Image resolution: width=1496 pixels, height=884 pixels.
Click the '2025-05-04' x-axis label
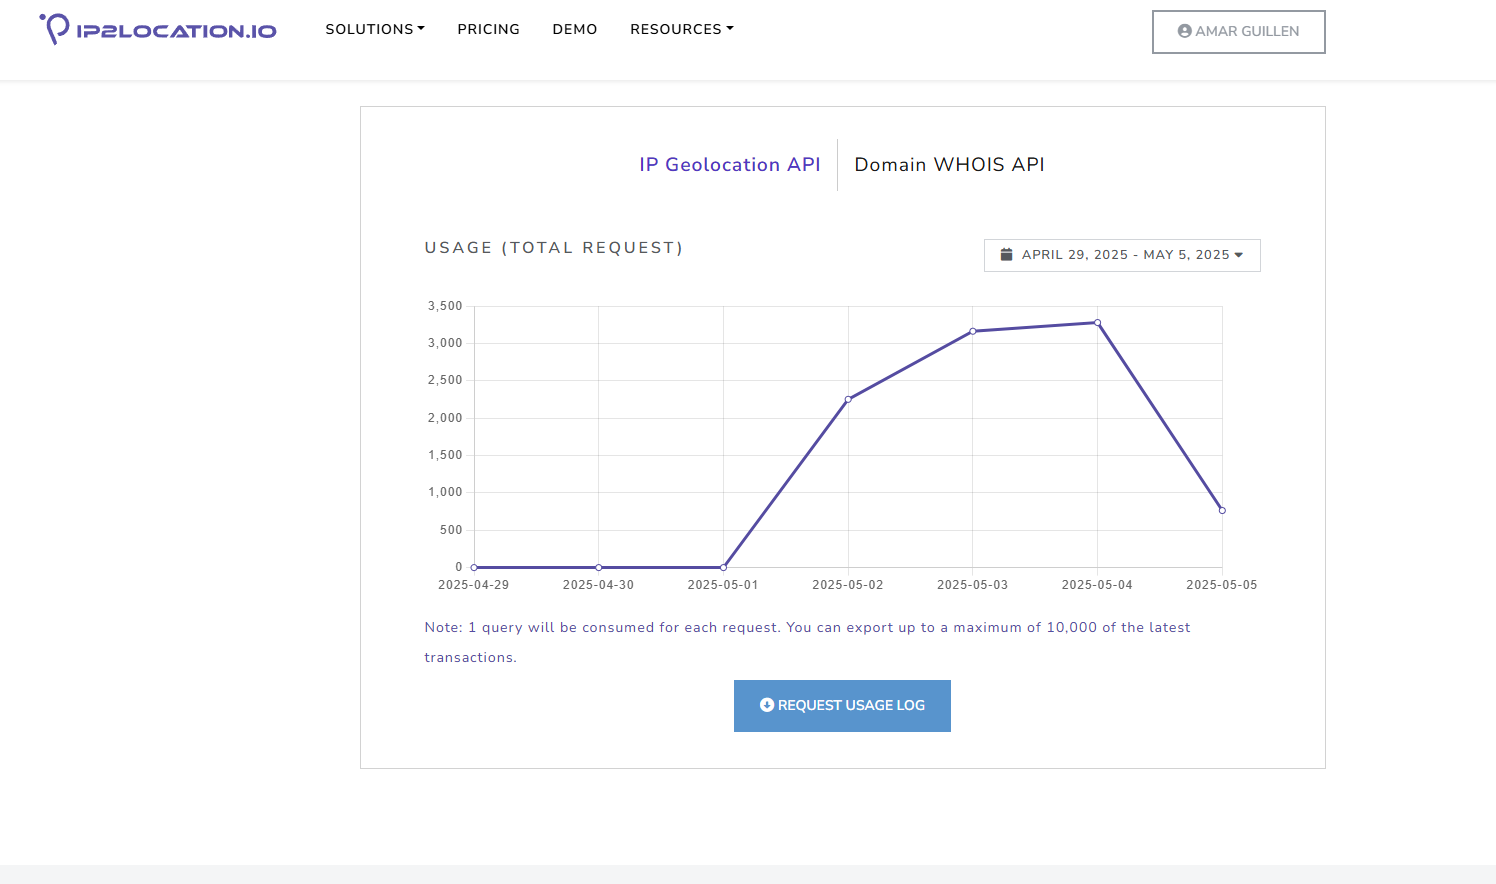tap(1097, 585)
